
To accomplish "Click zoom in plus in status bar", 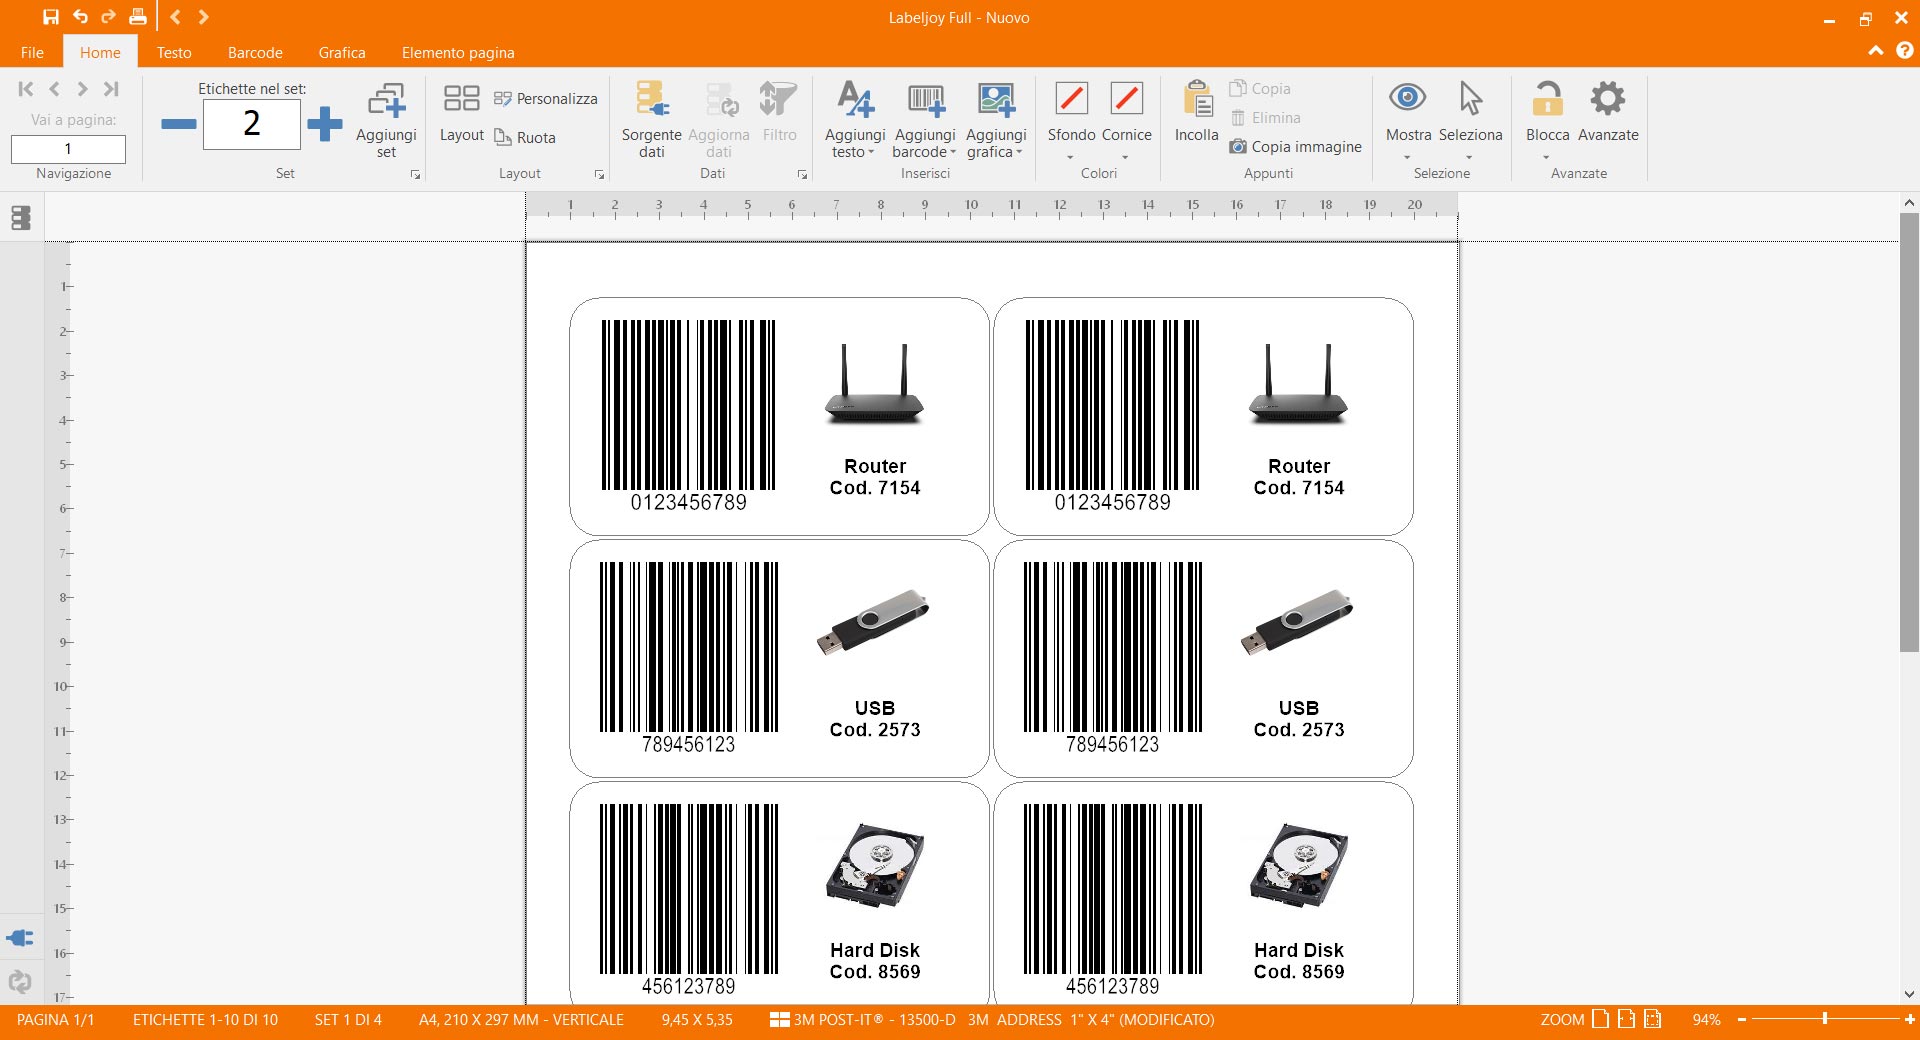I will pyautogui.click(x=1909, y=1019).
